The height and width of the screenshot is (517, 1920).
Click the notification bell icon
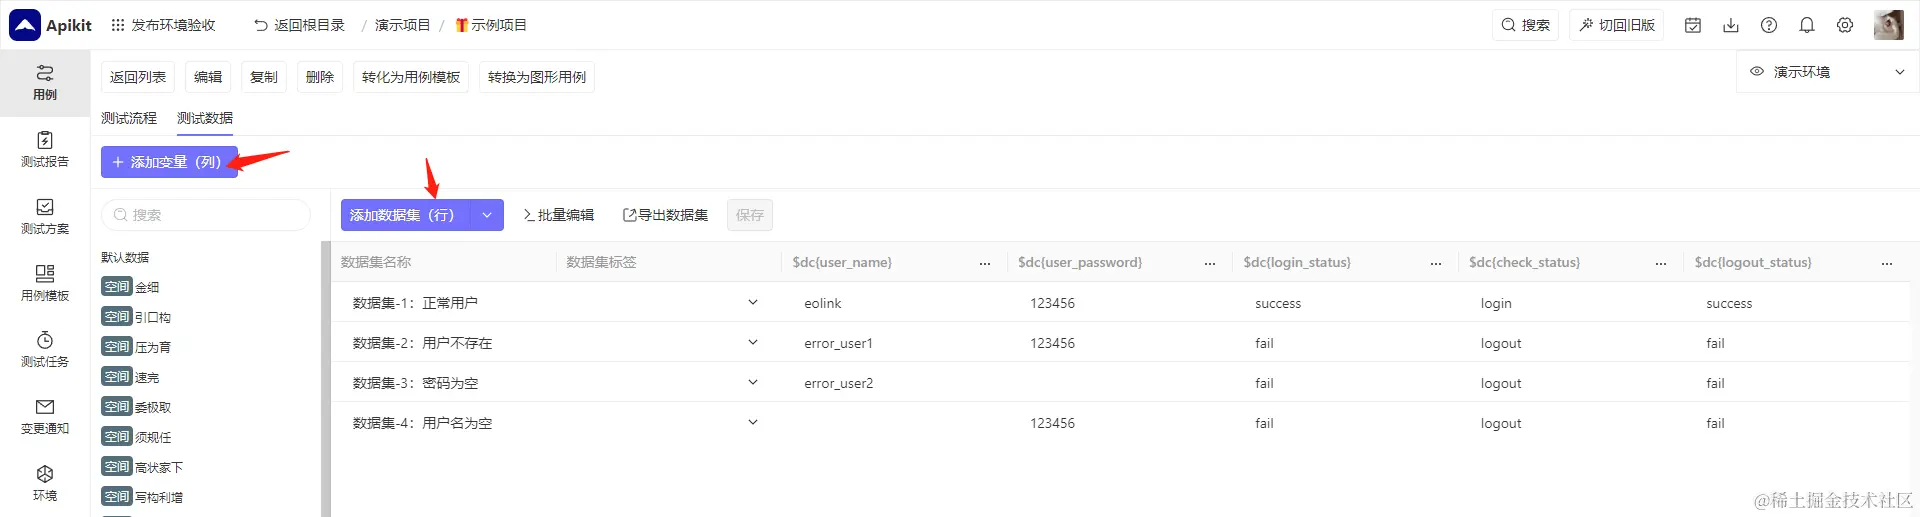tap(1807, 25)
